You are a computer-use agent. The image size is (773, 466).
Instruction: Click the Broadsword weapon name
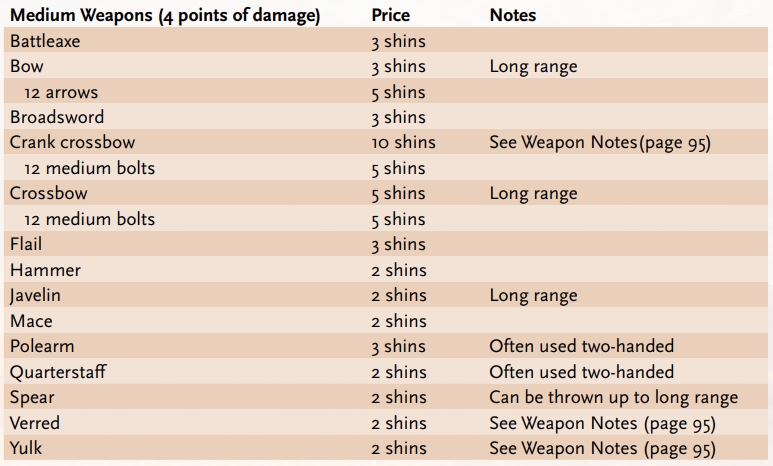click(x=56, y=118)
